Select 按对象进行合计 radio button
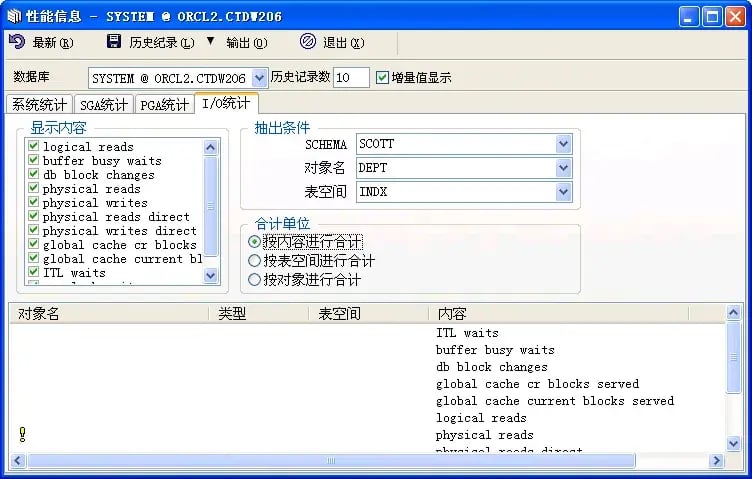 (x=254, y=280)
